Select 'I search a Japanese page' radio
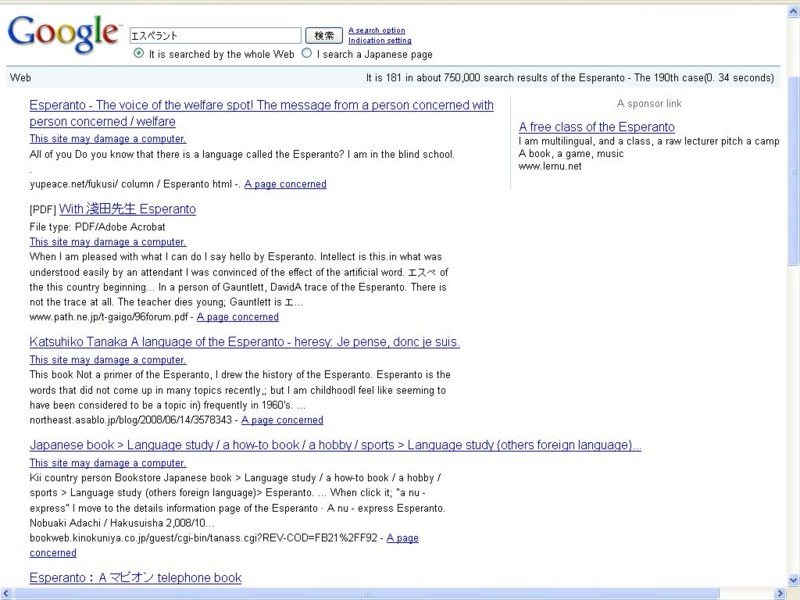The height and width of the screenshot is (600, 800). point(306,53)
